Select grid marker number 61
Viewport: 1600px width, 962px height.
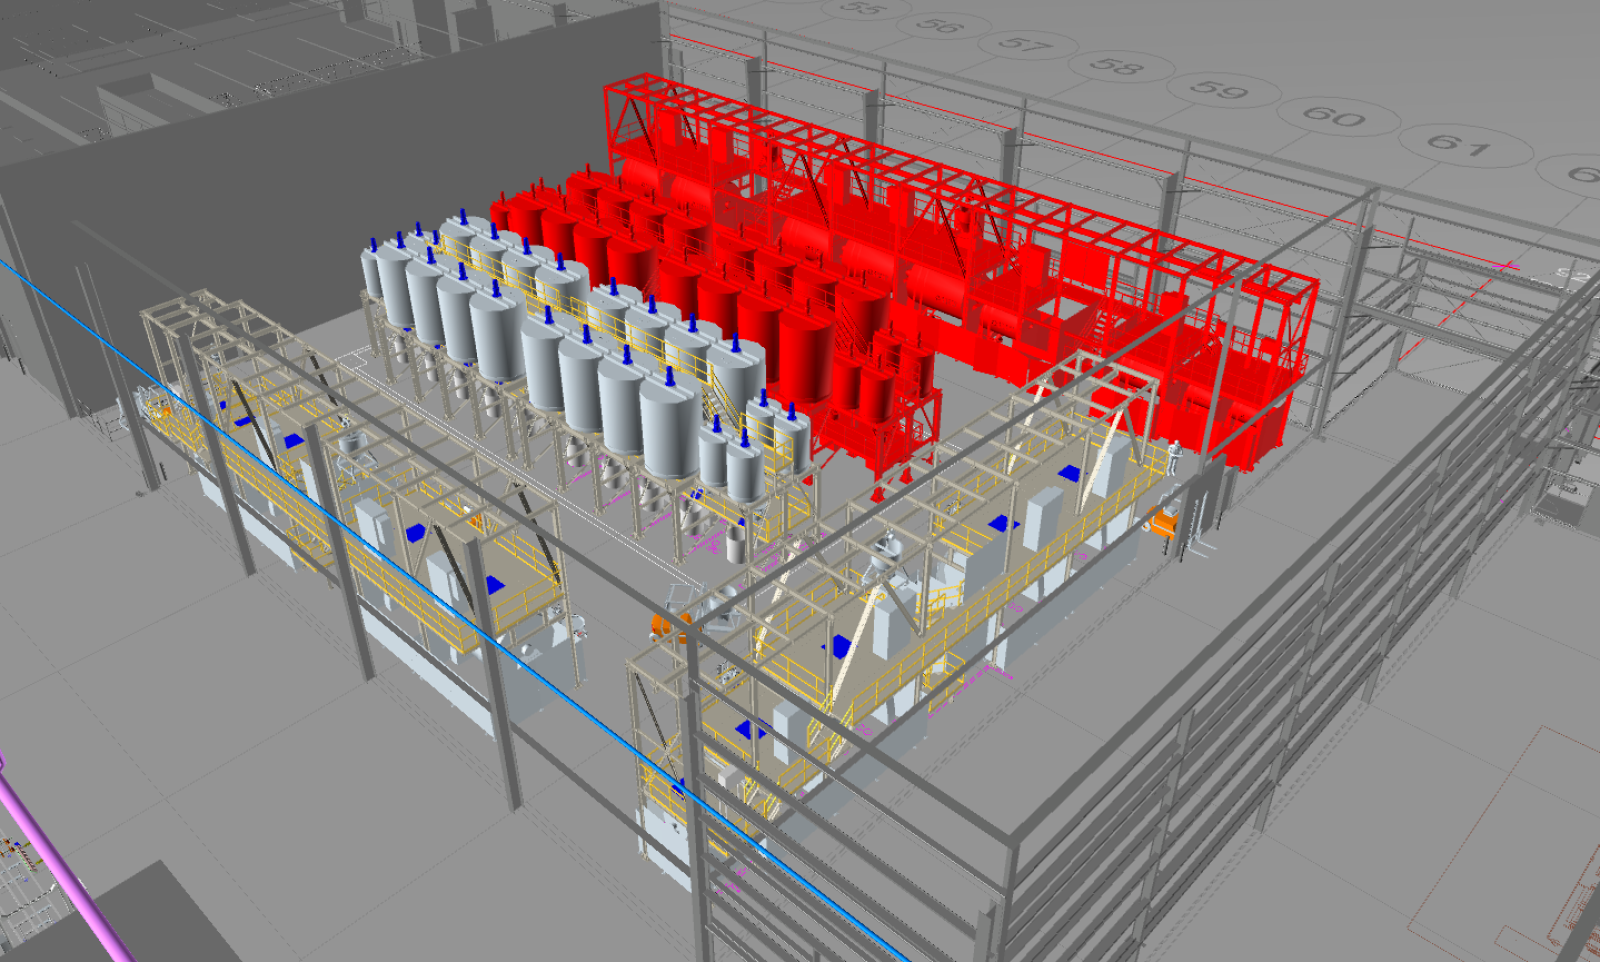1459,145
